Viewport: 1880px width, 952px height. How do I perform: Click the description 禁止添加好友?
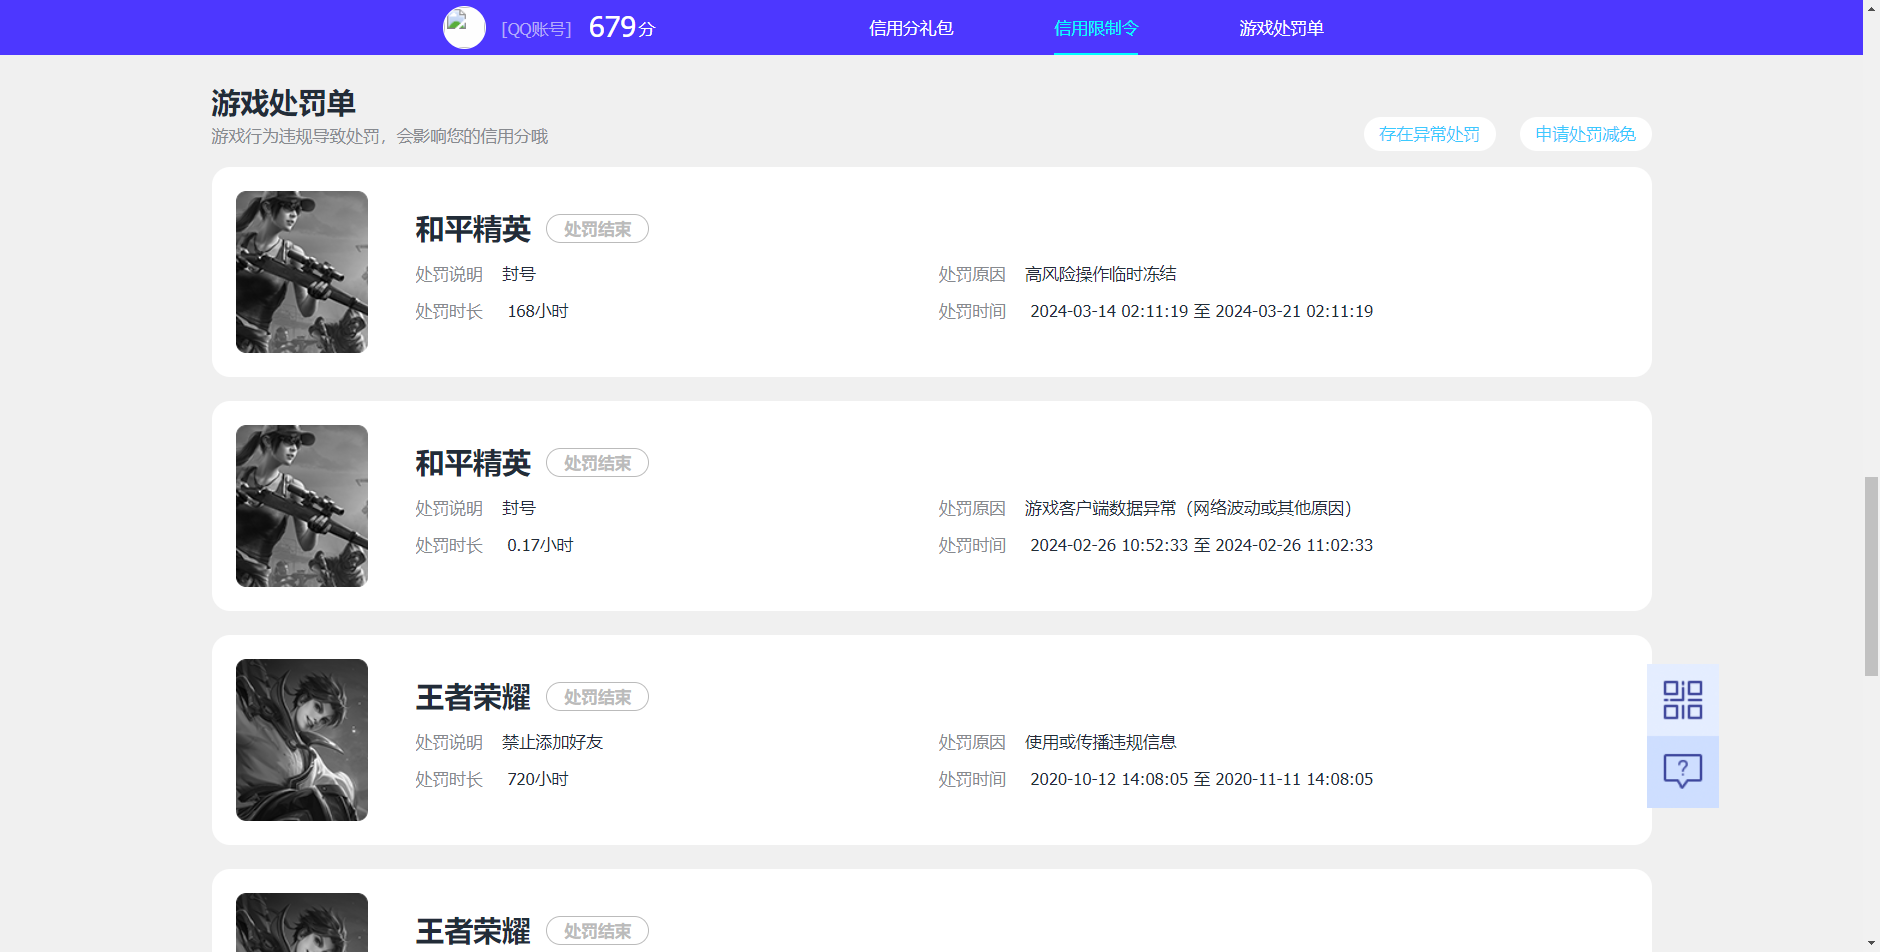tap(552, 742)
